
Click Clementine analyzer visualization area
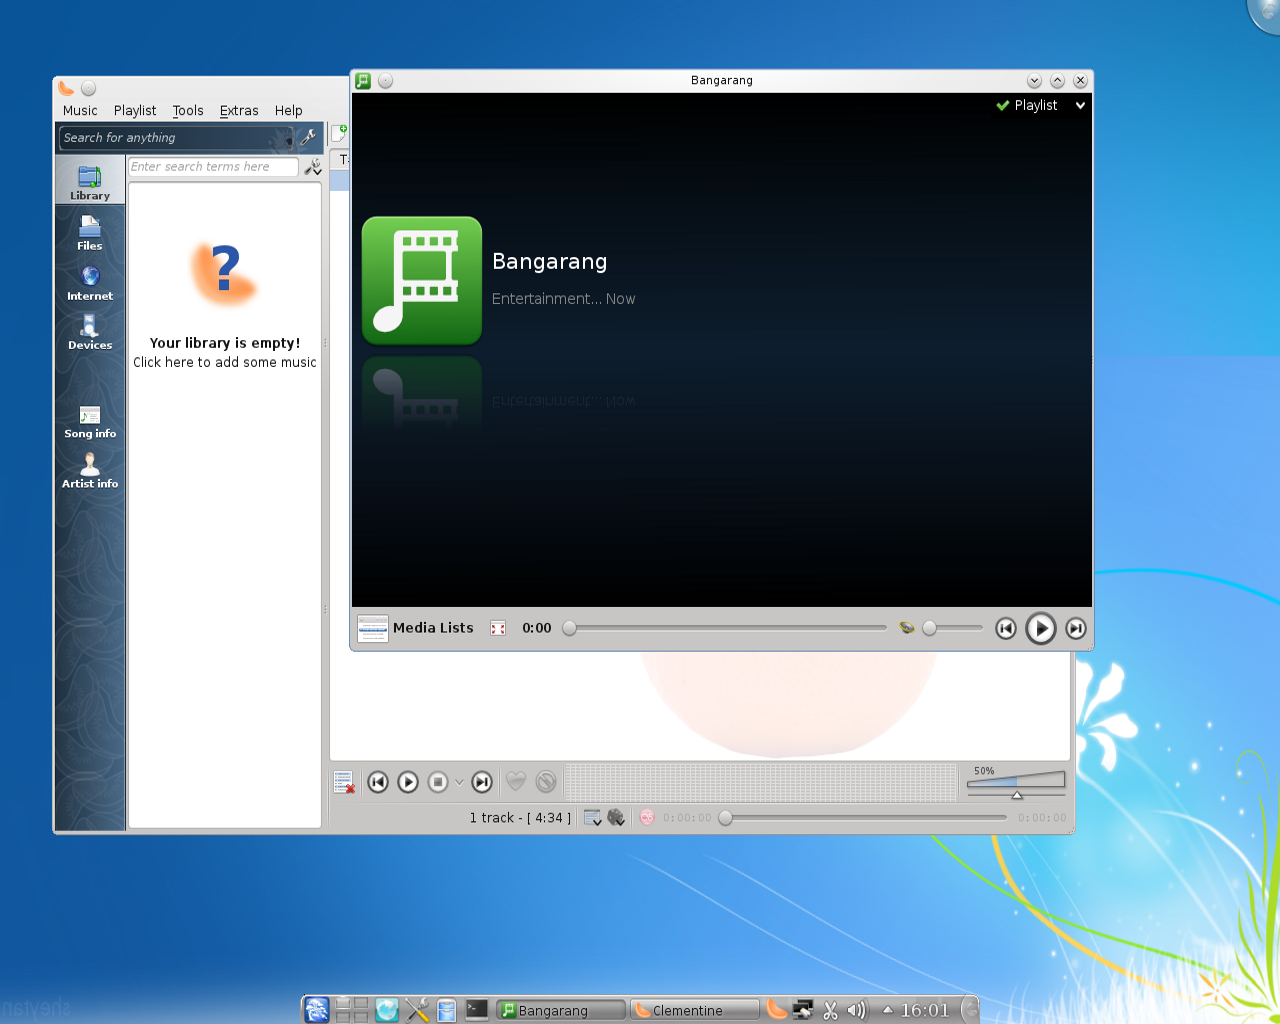[x=761, y=782]
